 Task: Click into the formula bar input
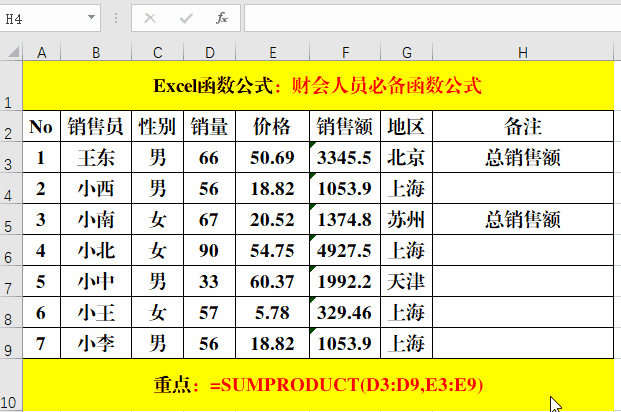432,18
